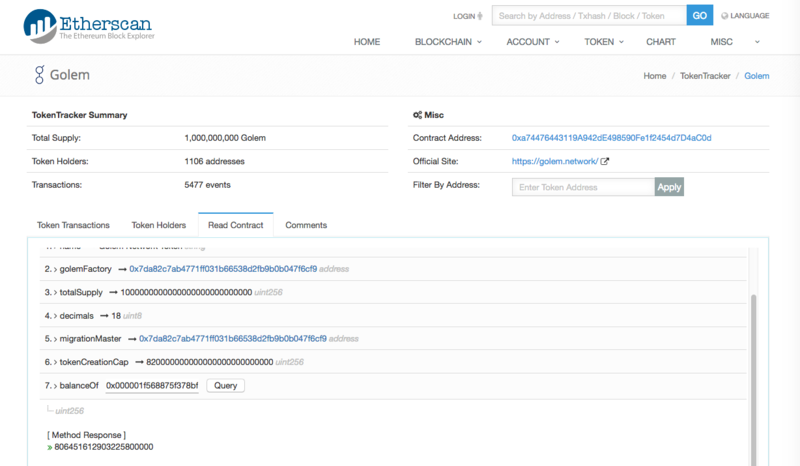Click the TokenTracker breadcrumb link
This screenshot has height=466, width=800.
[x=705, y=76]
